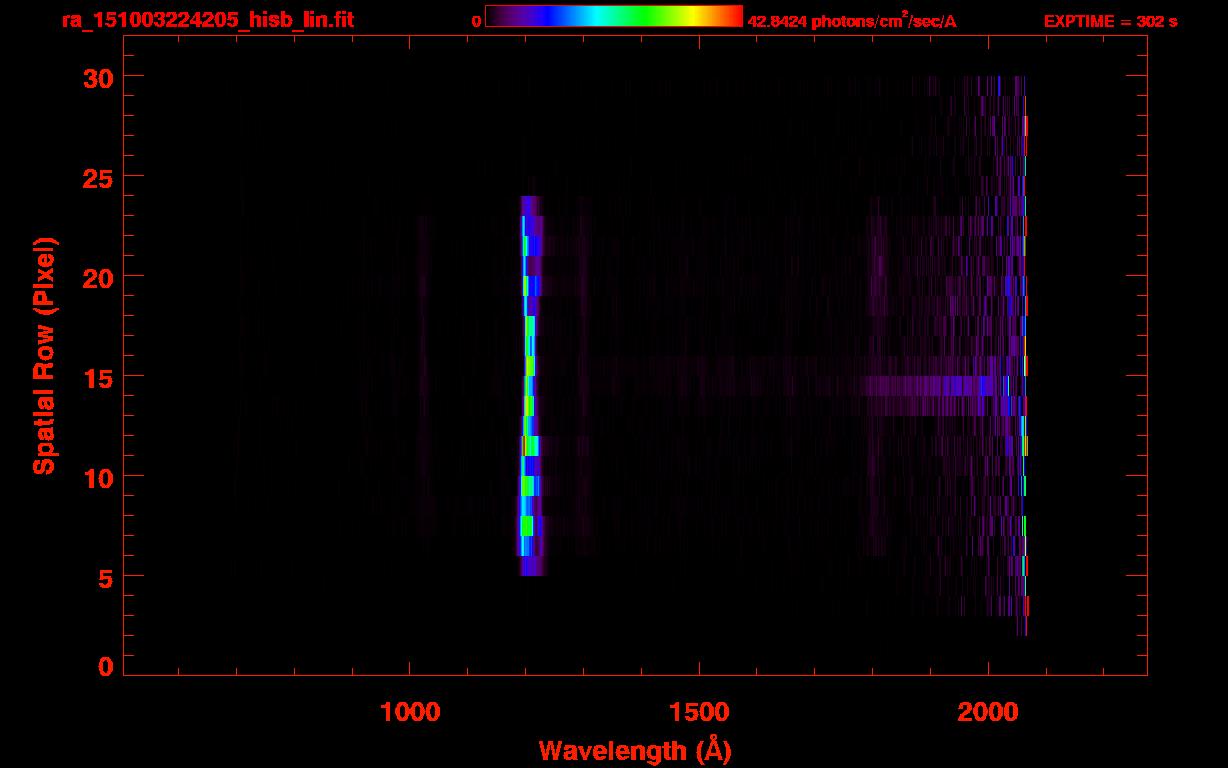Click the filename ra_151003224205_hisb_lin.fit

(x=207, y=20)
